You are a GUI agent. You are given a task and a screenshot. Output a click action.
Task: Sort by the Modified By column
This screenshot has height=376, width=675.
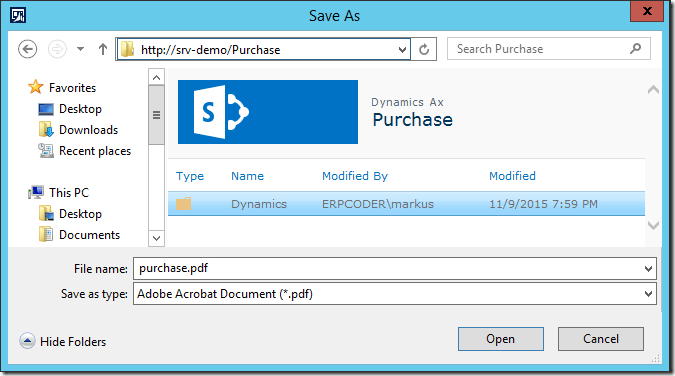pos(355,176)
